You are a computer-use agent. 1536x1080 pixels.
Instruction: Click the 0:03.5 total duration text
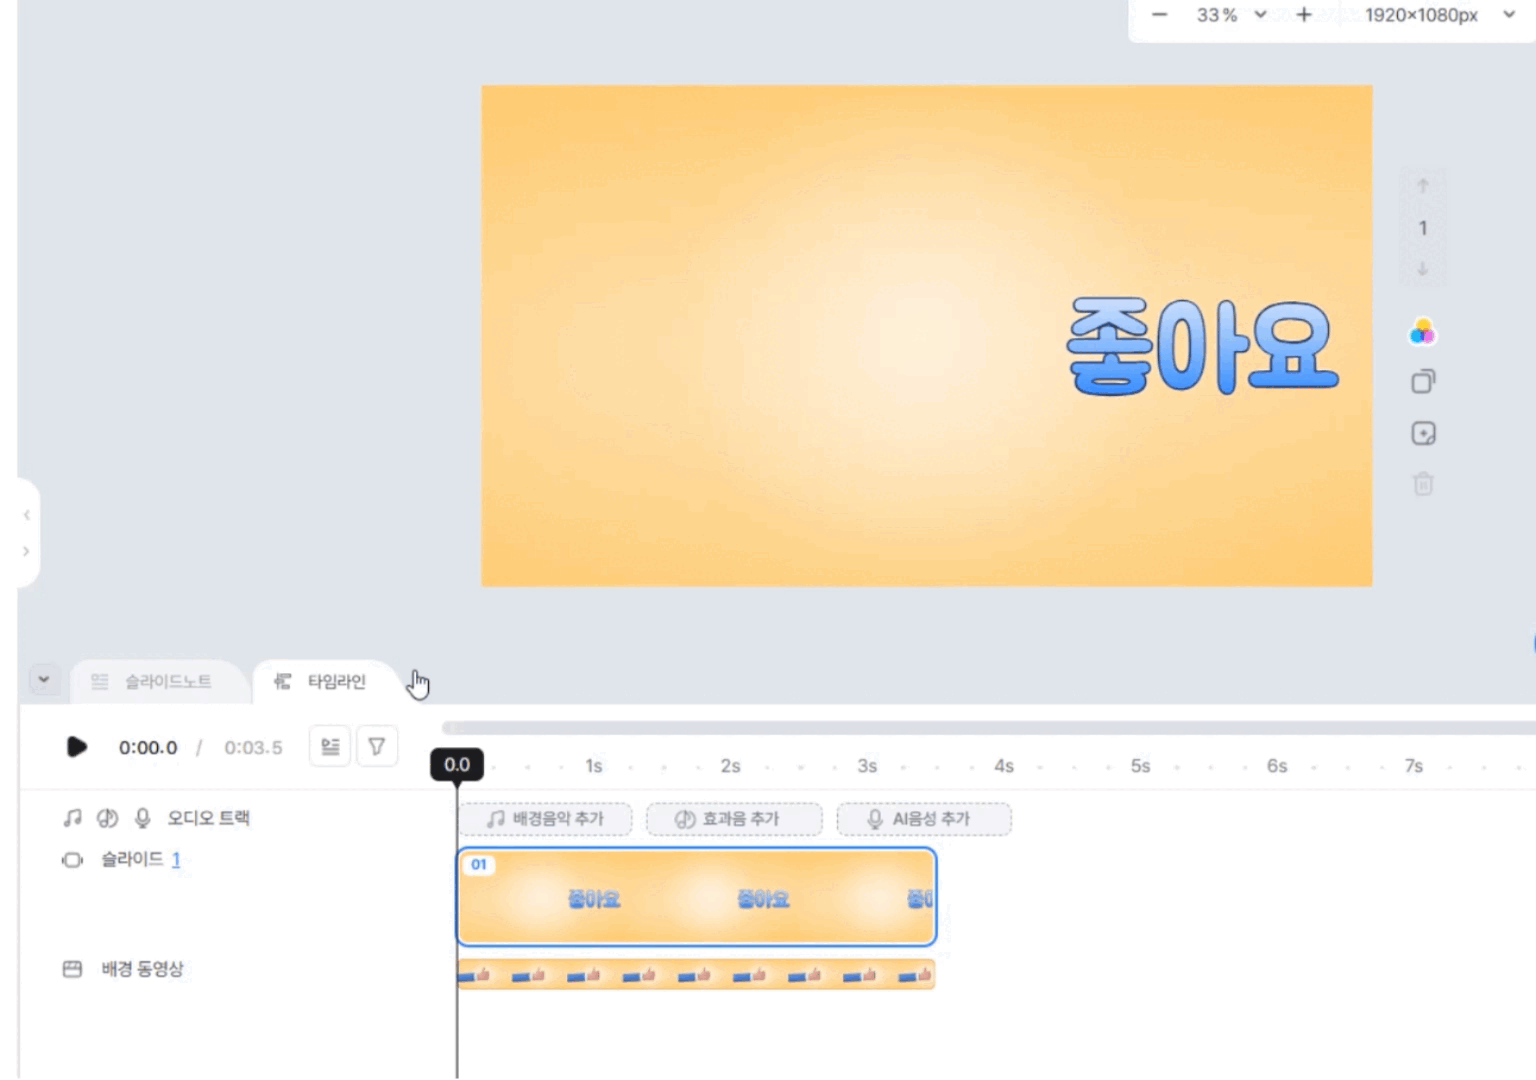[253, 747]
